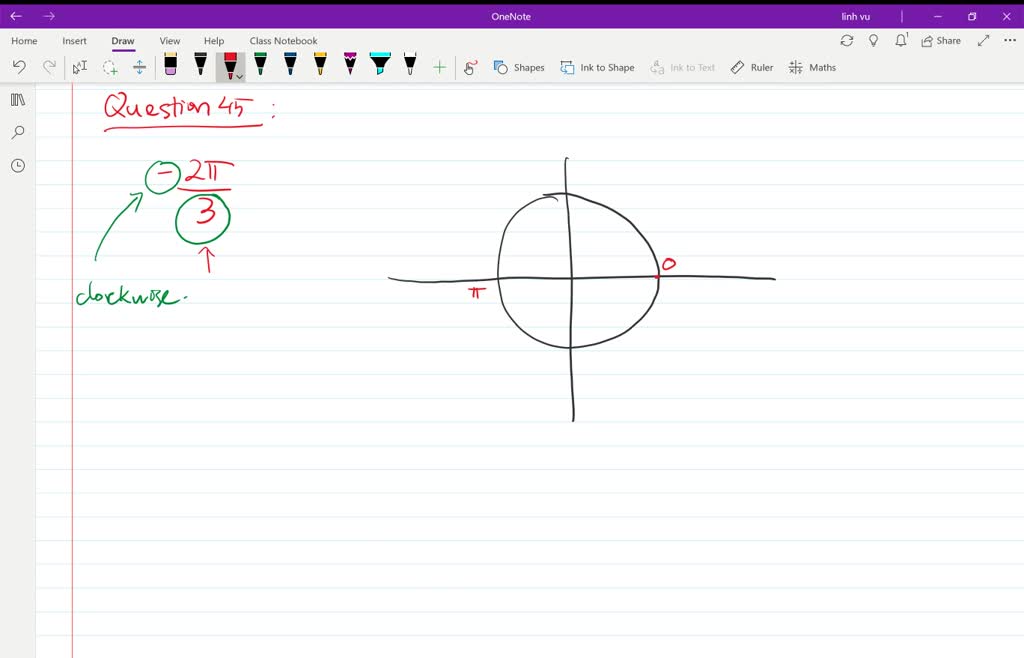
Task: Enable Ink to Shape mode
Action: tap(597, 67)
